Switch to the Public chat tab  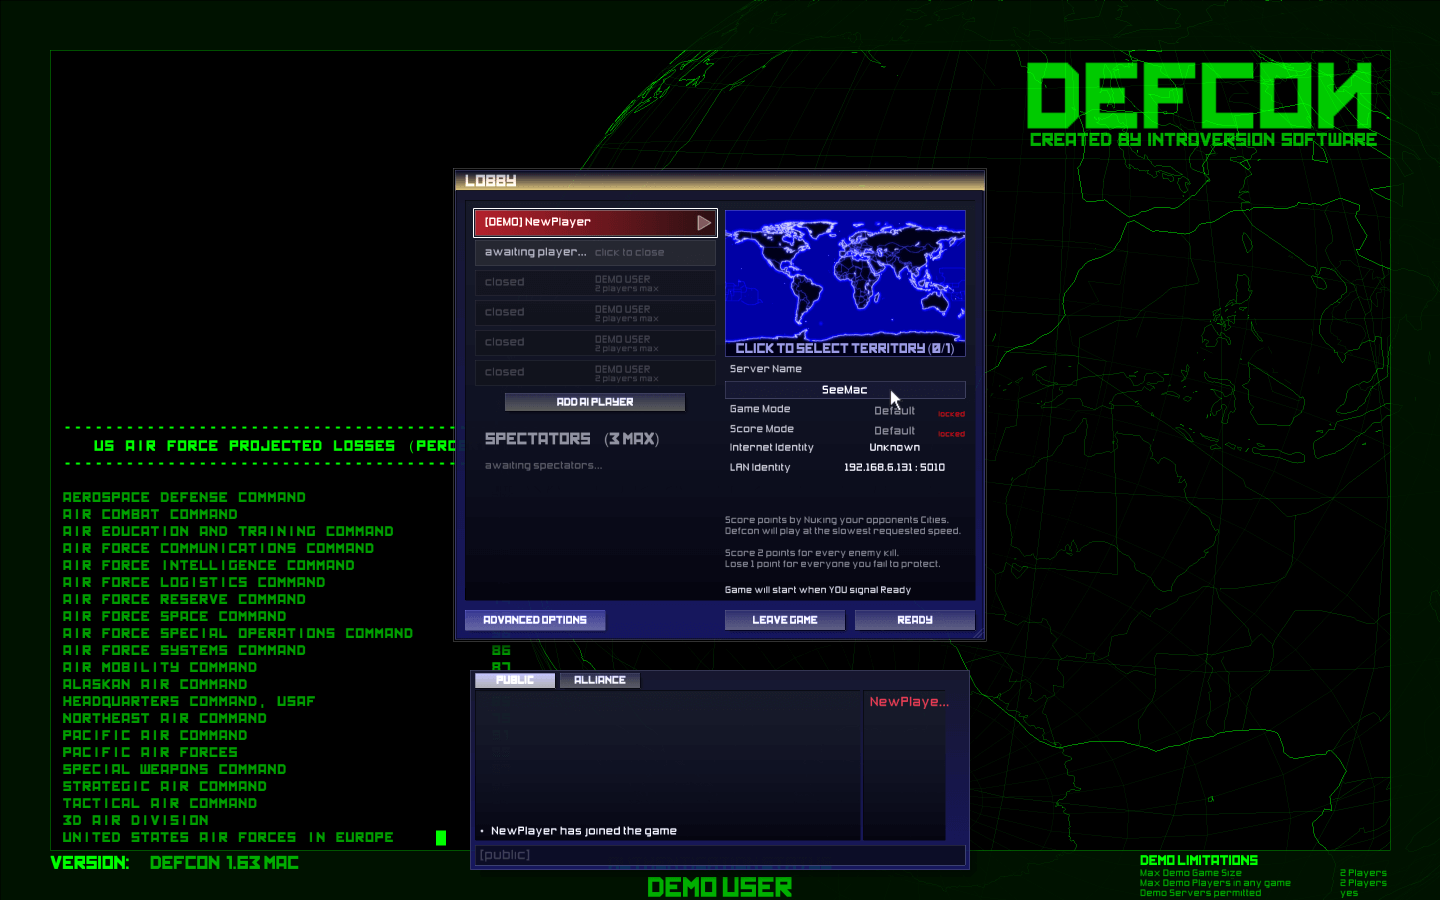pos(515,680)
